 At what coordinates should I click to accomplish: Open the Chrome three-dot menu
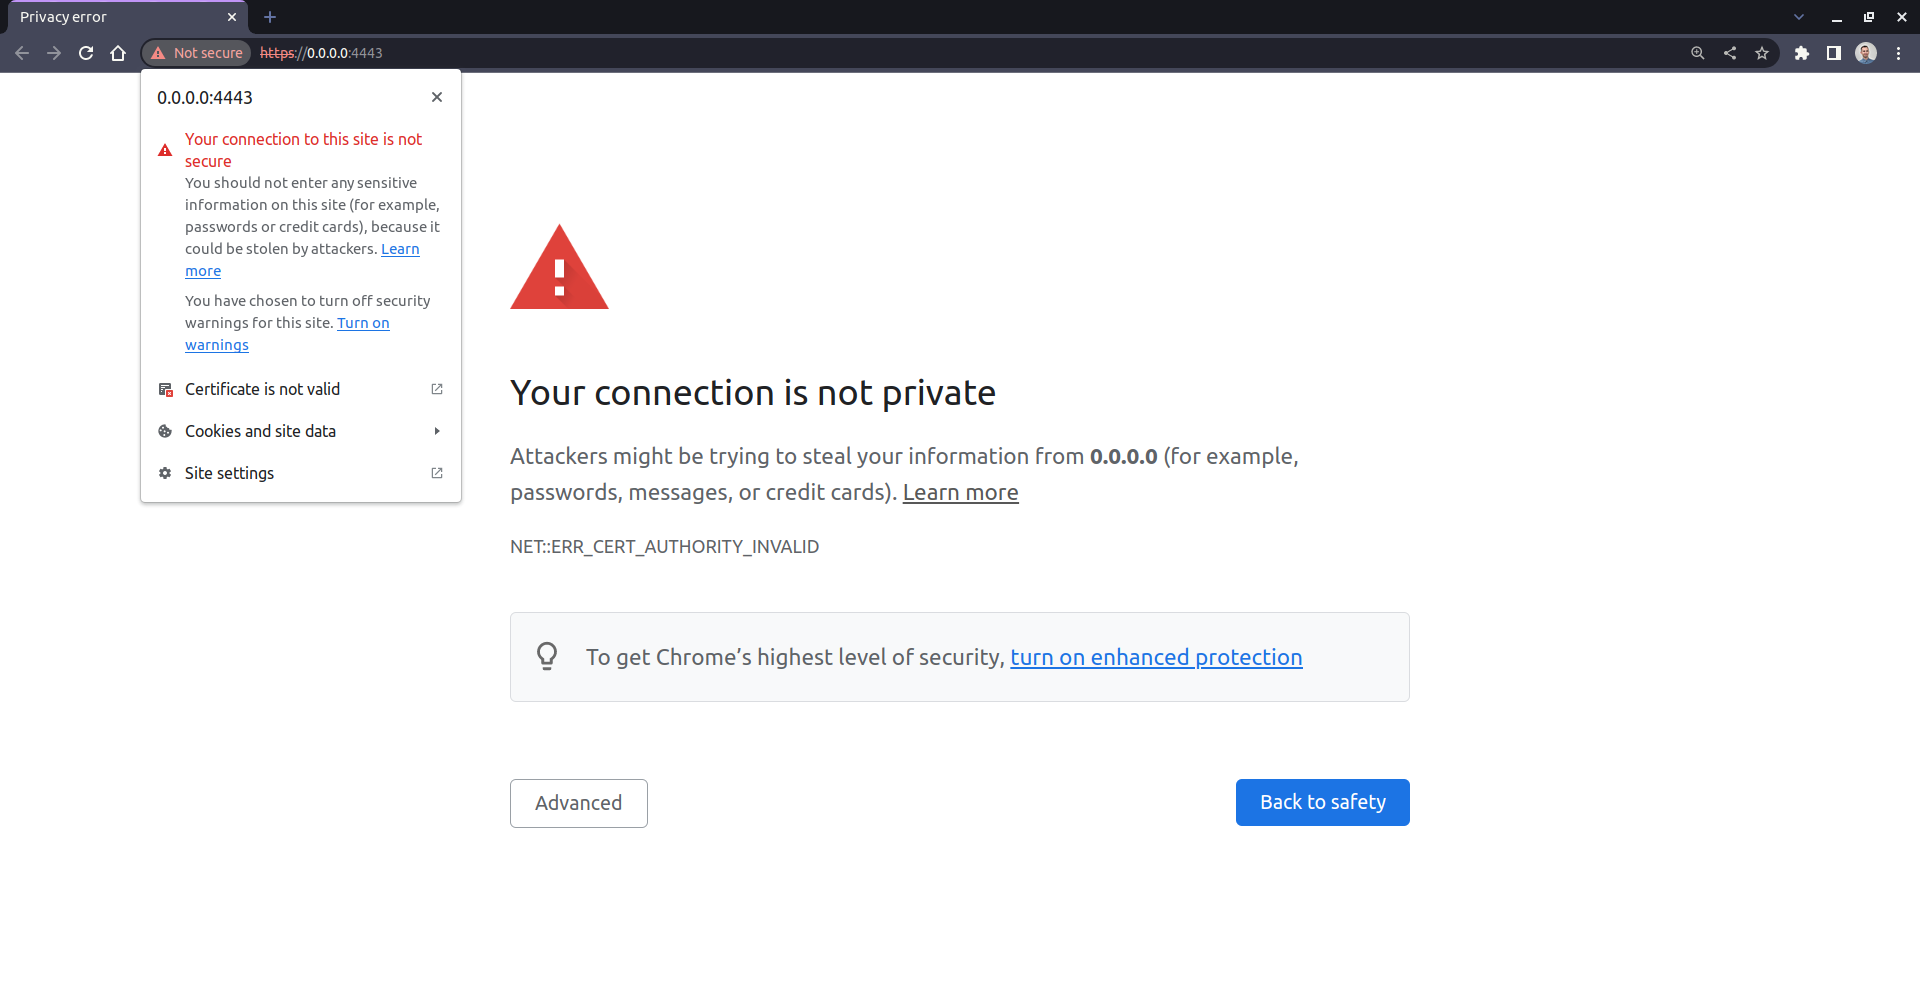(1900, 53)
